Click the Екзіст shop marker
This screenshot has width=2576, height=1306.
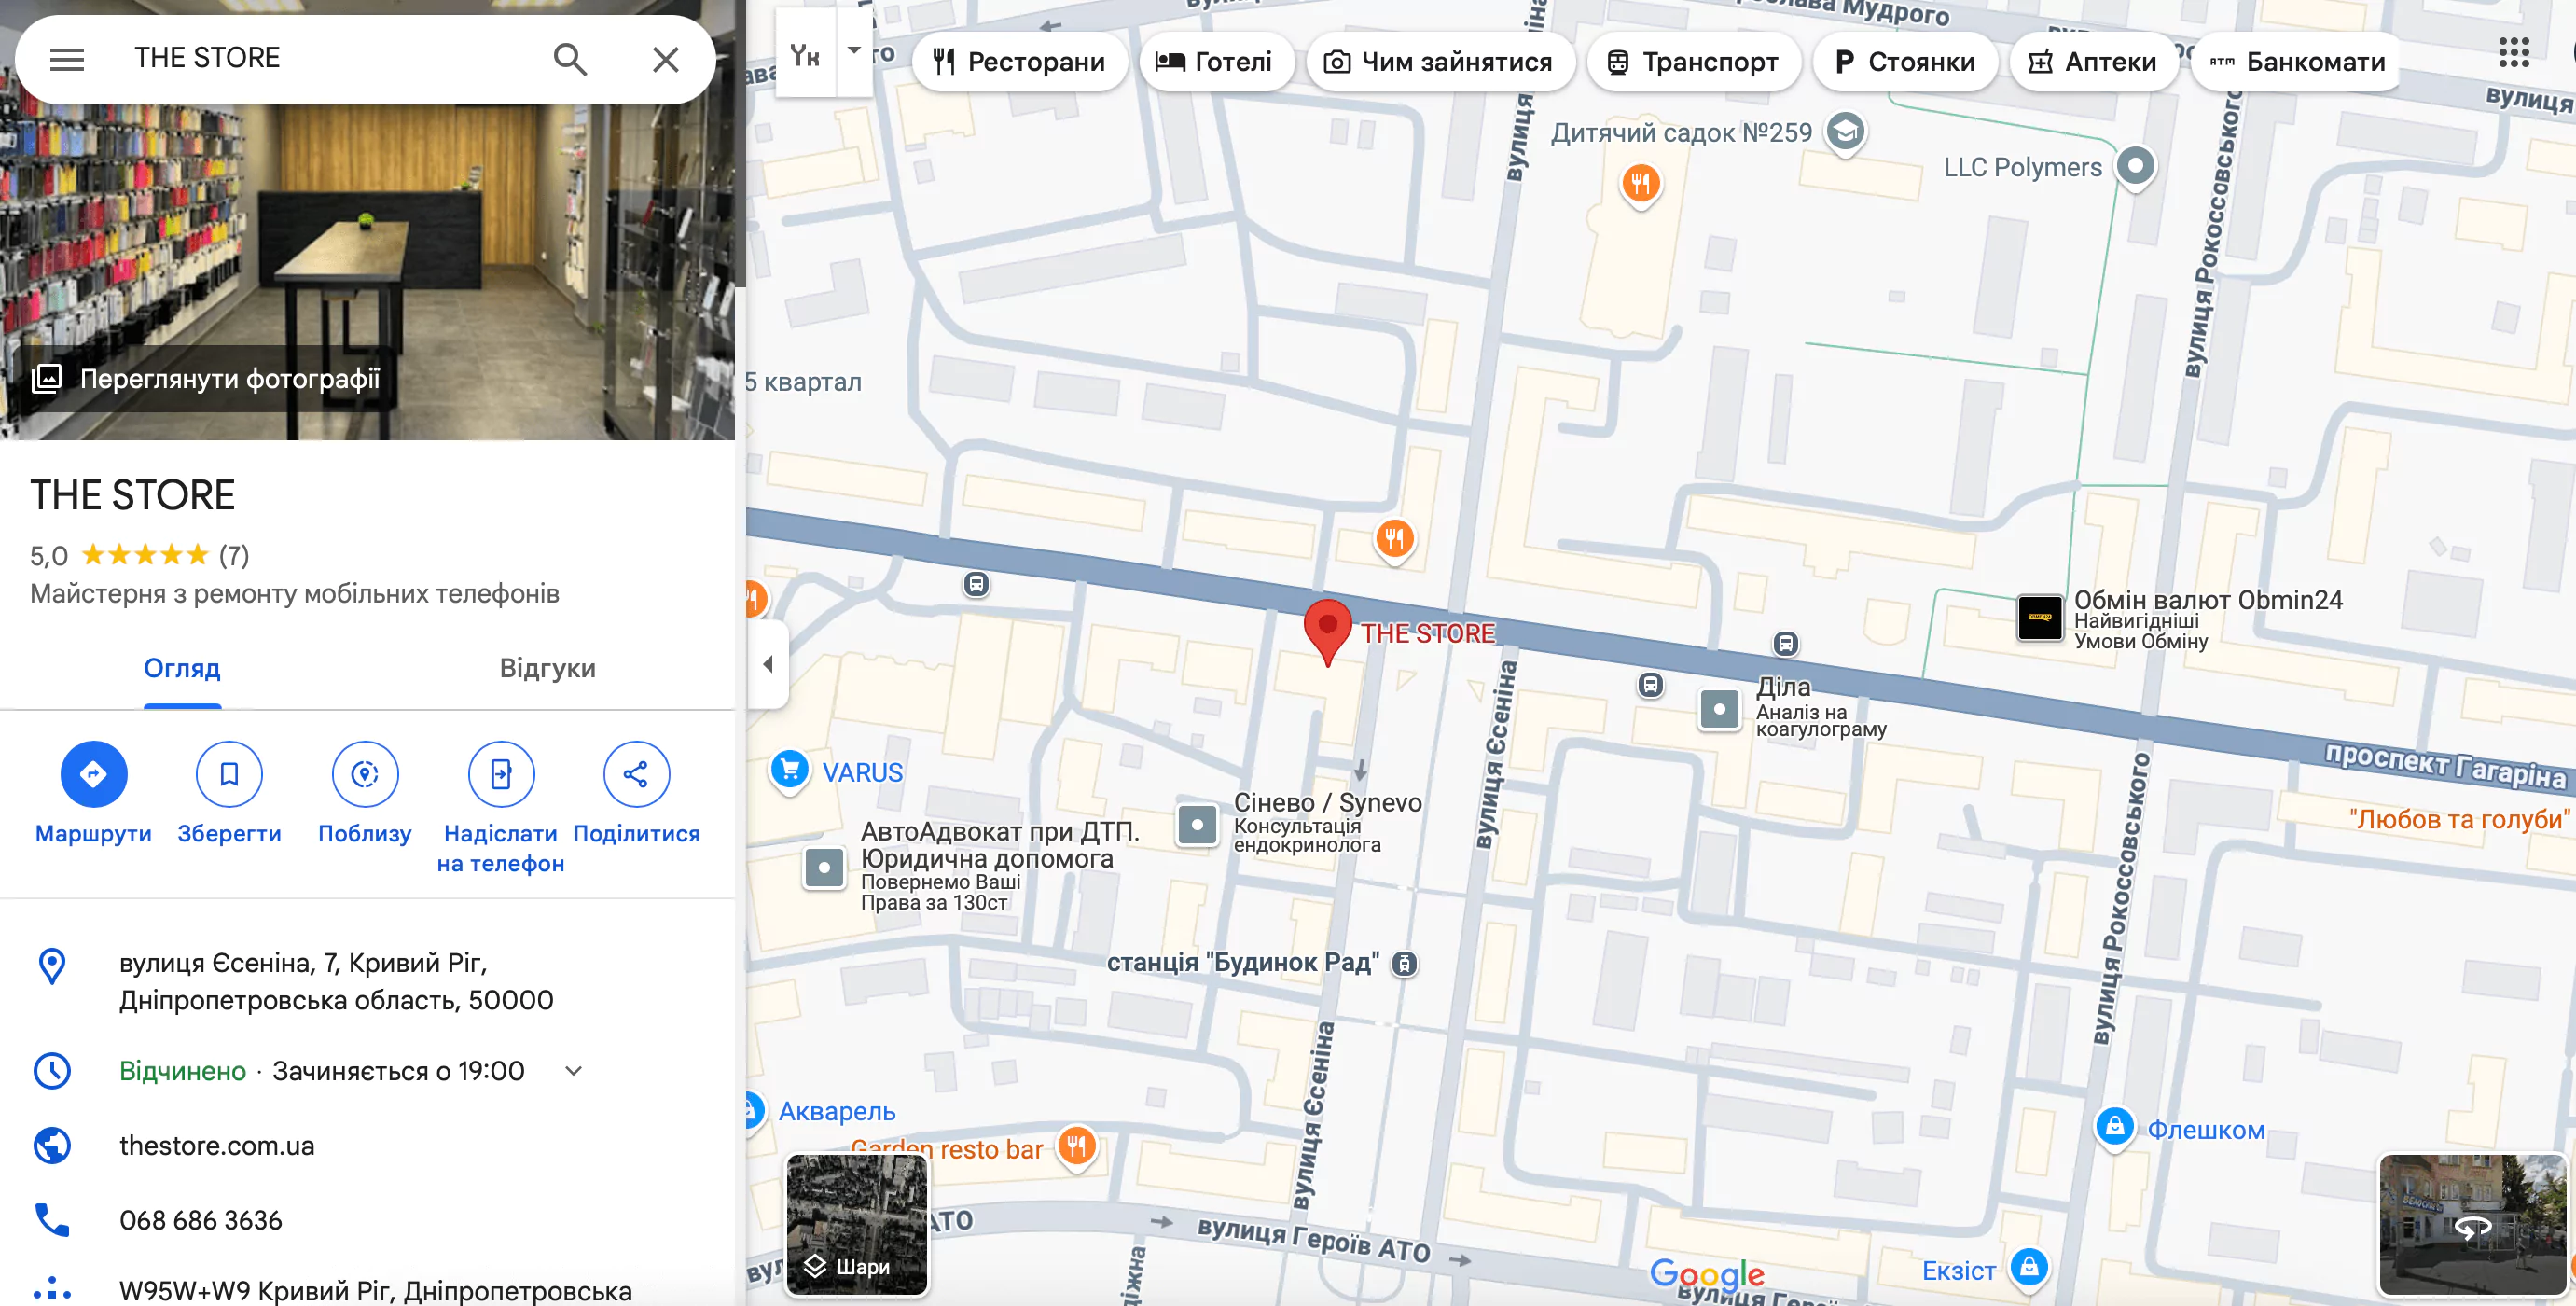click(x=2028, y=1268)
